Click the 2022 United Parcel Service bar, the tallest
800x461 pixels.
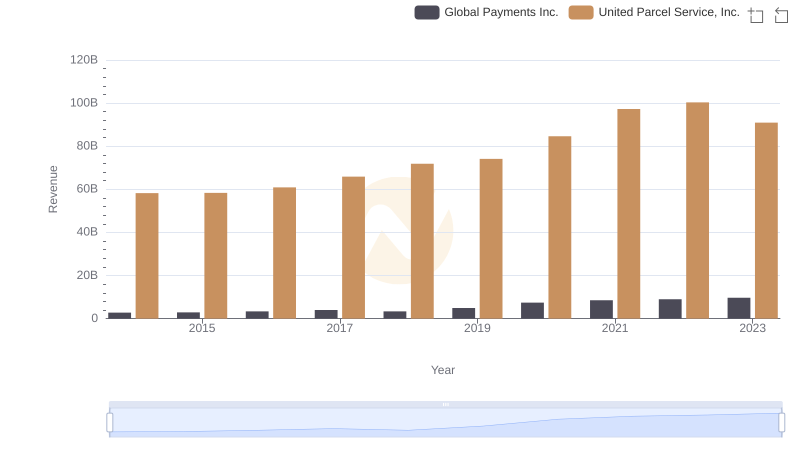[697, 210]
